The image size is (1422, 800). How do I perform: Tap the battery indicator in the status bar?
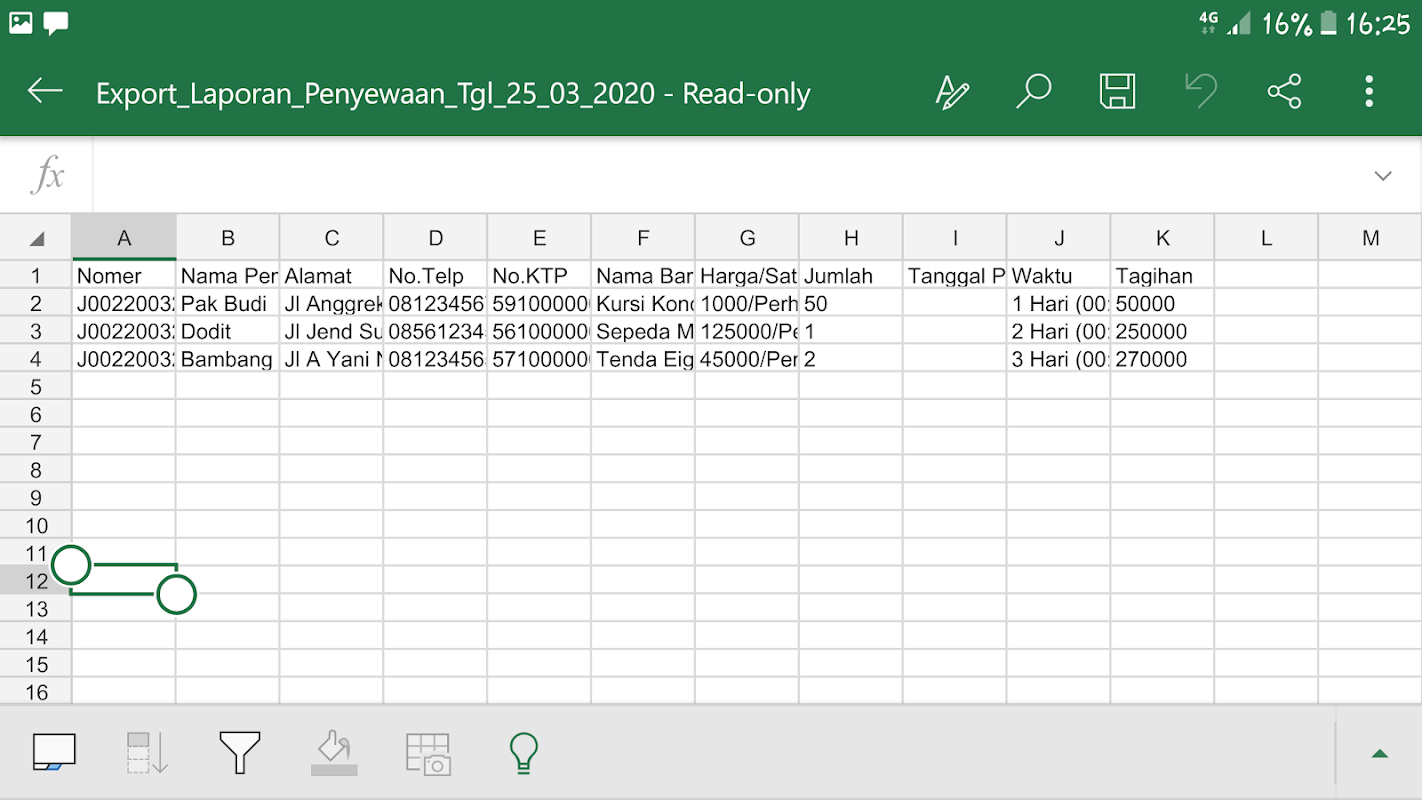[1327, 23]
